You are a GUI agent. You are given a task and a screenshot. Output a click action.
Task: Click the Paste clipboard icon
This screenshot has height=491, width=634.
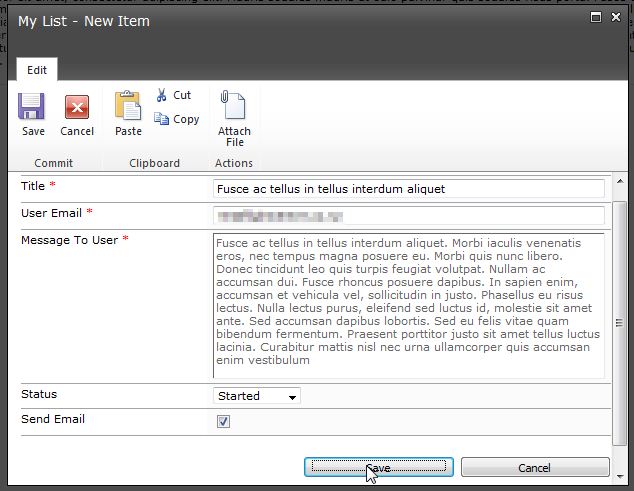[x=128, y=106]
